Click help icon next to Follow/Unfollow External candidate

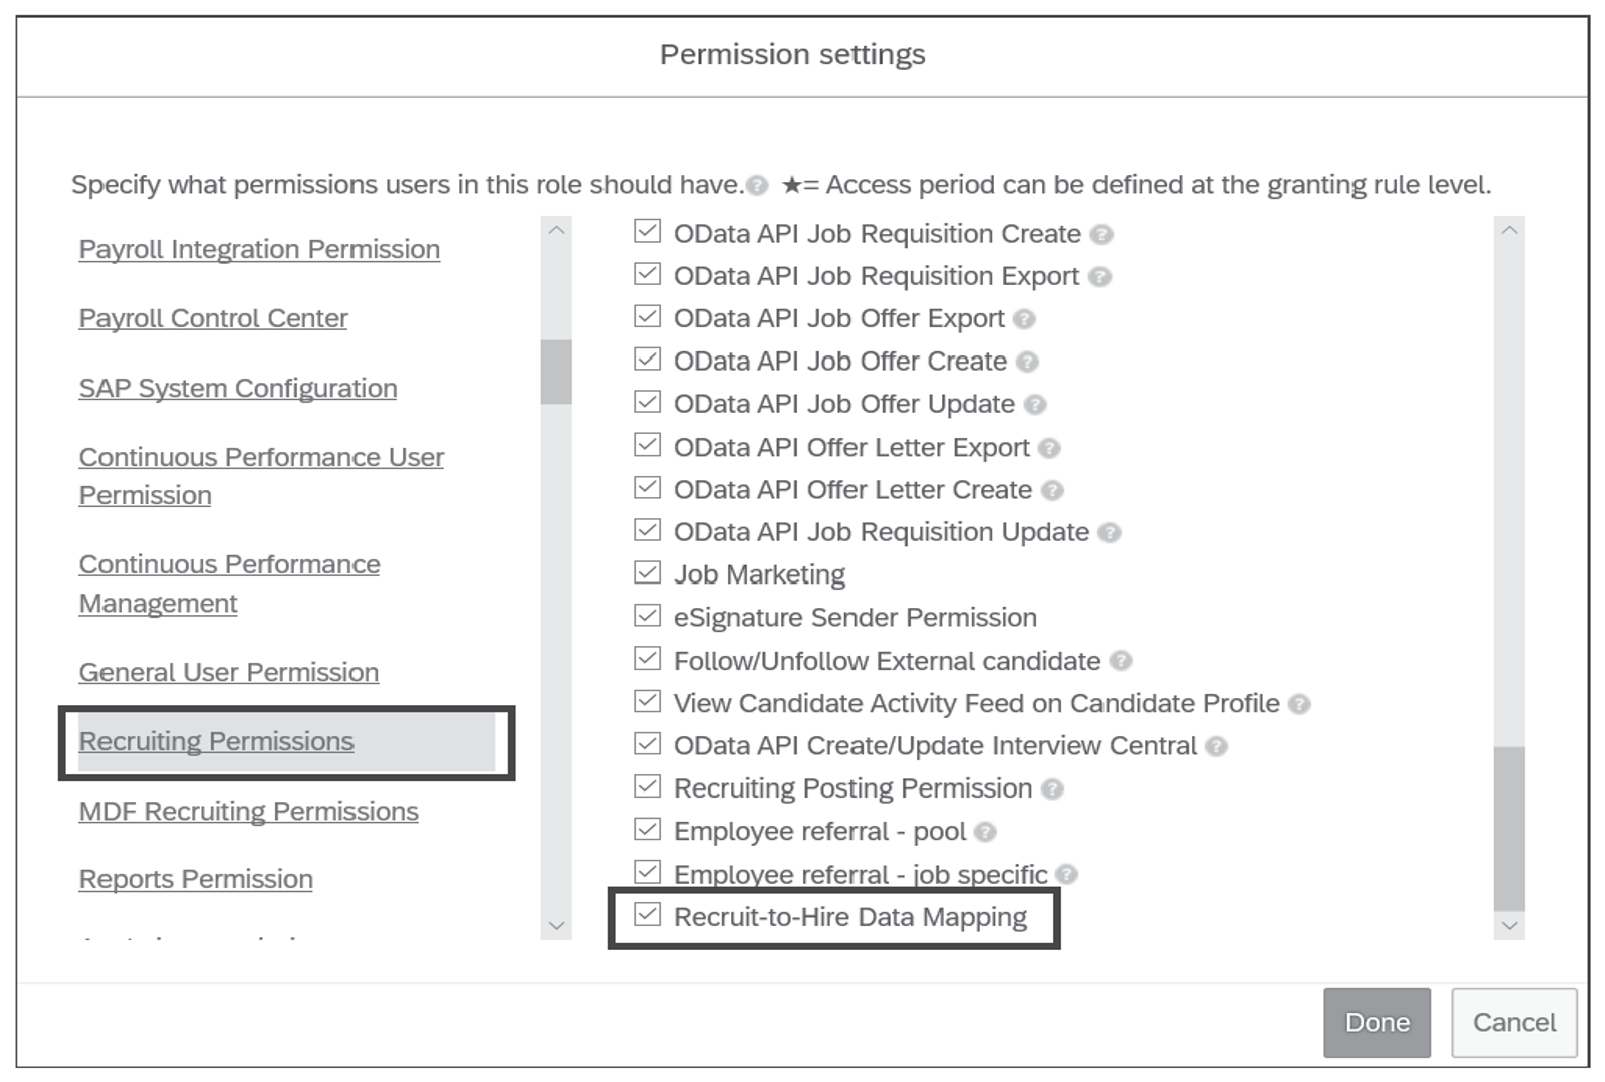coord(1120,661)
